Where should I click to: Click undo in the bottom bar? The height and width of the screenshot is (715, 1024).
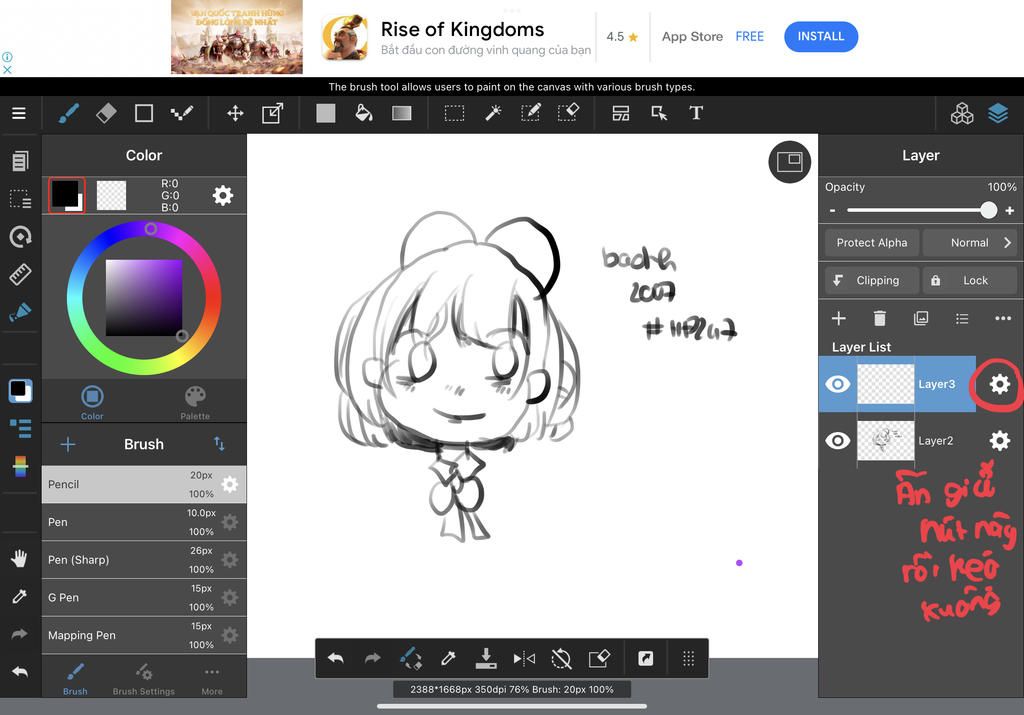point(336,659)
